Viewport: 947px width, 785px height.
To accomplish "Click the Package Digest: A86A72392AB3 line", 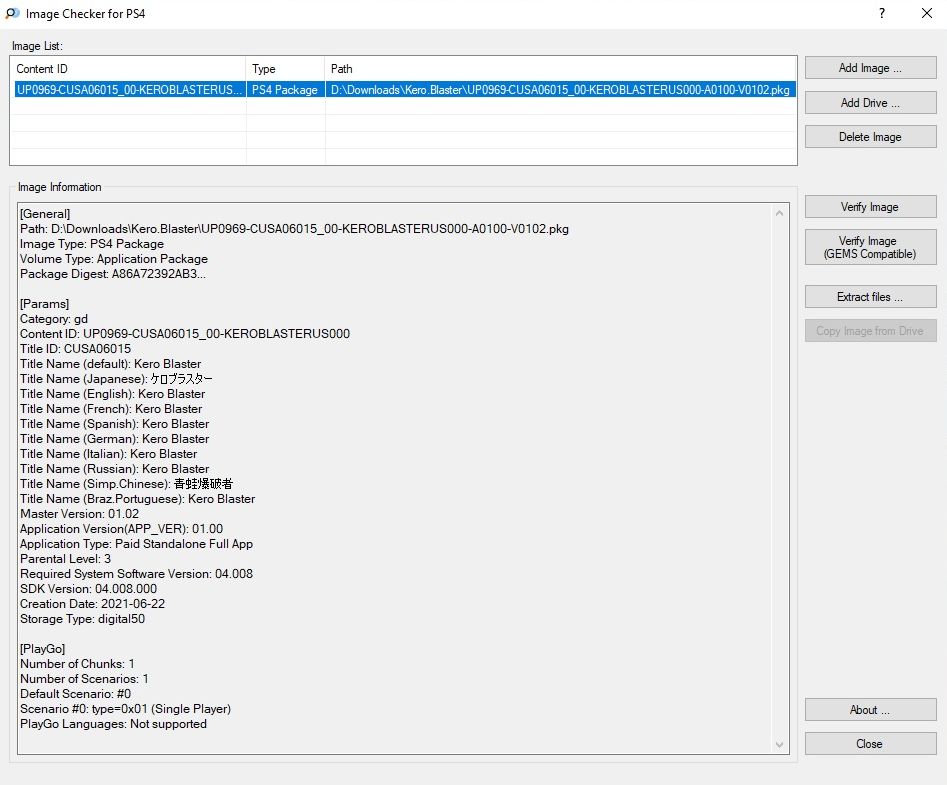I will click(113, 274).
